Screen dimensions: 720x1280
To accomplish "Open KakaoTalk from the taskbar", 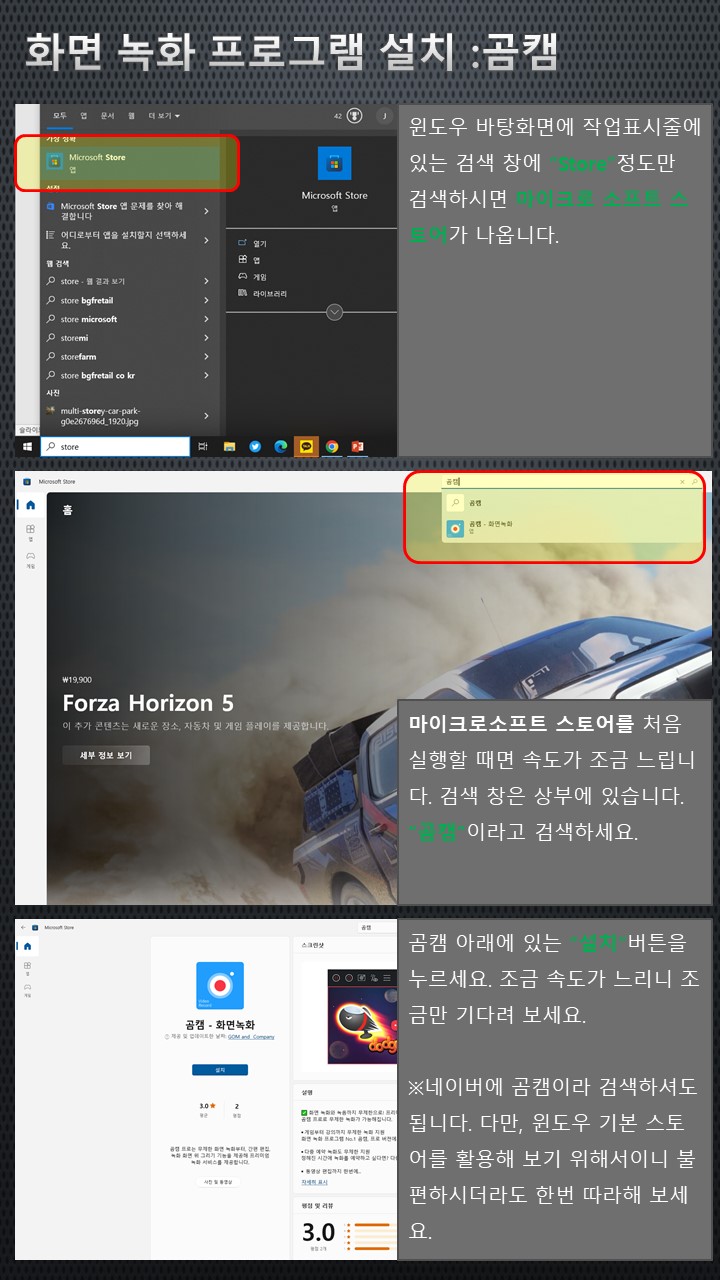I will pyautogui.click(x=306, y=447).
